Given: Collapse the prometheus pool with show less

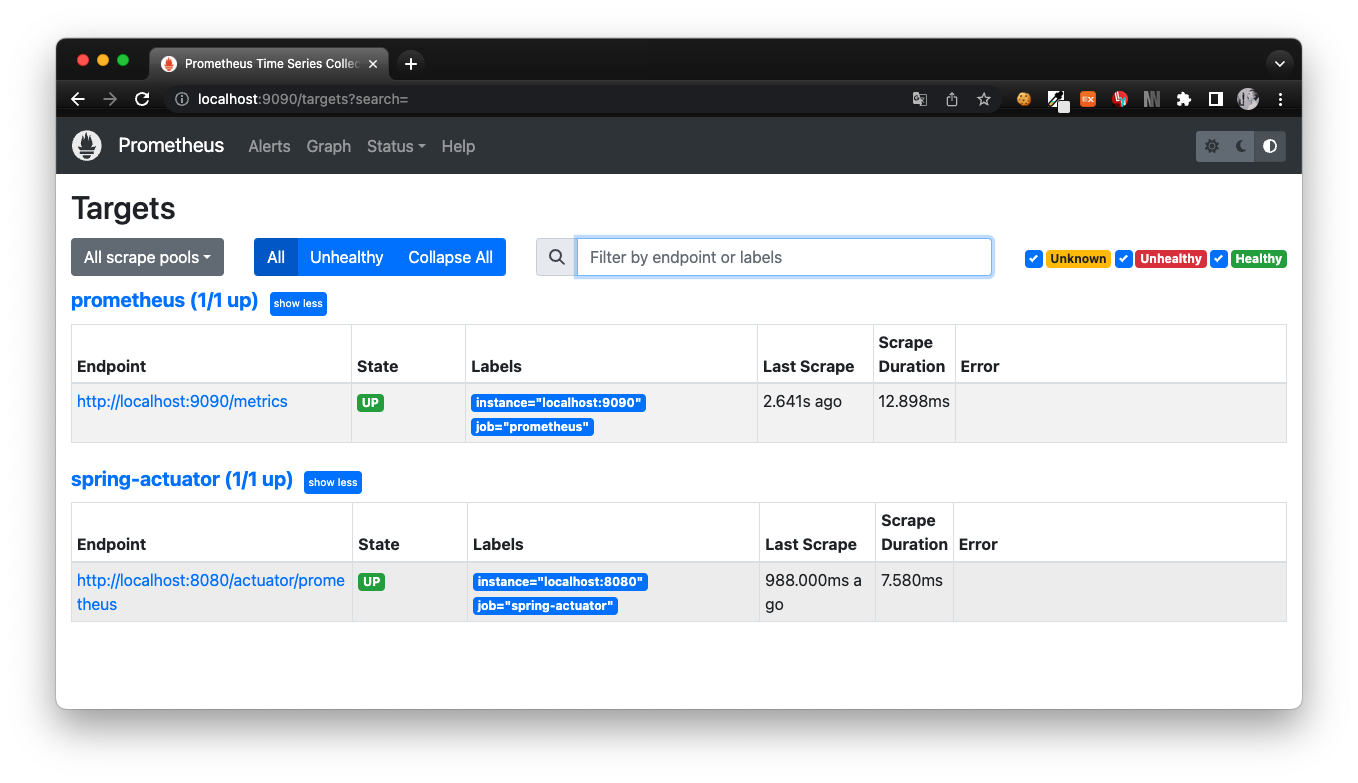Looking at the screenshot, I should tap(298, 303).
